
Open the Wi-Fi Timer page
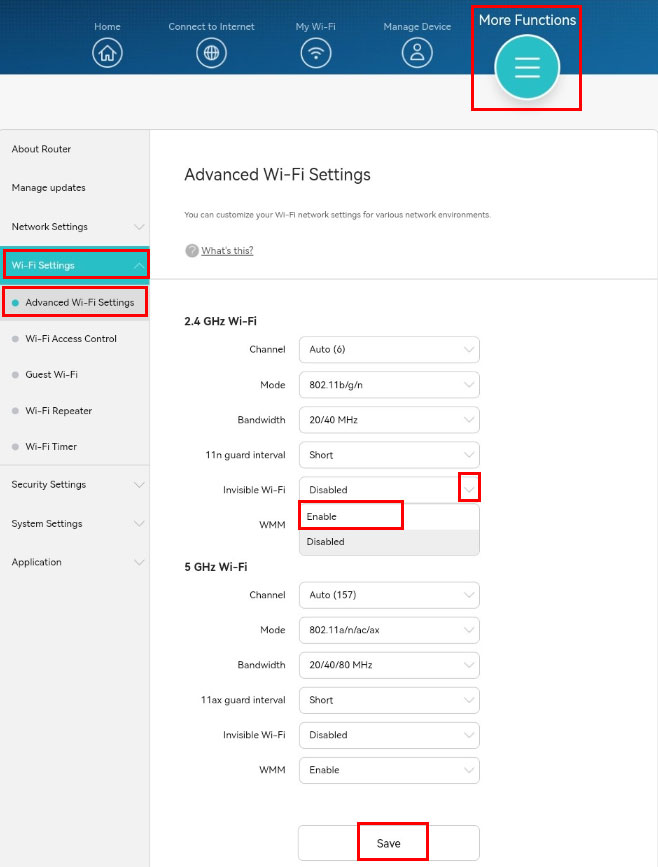51,447
